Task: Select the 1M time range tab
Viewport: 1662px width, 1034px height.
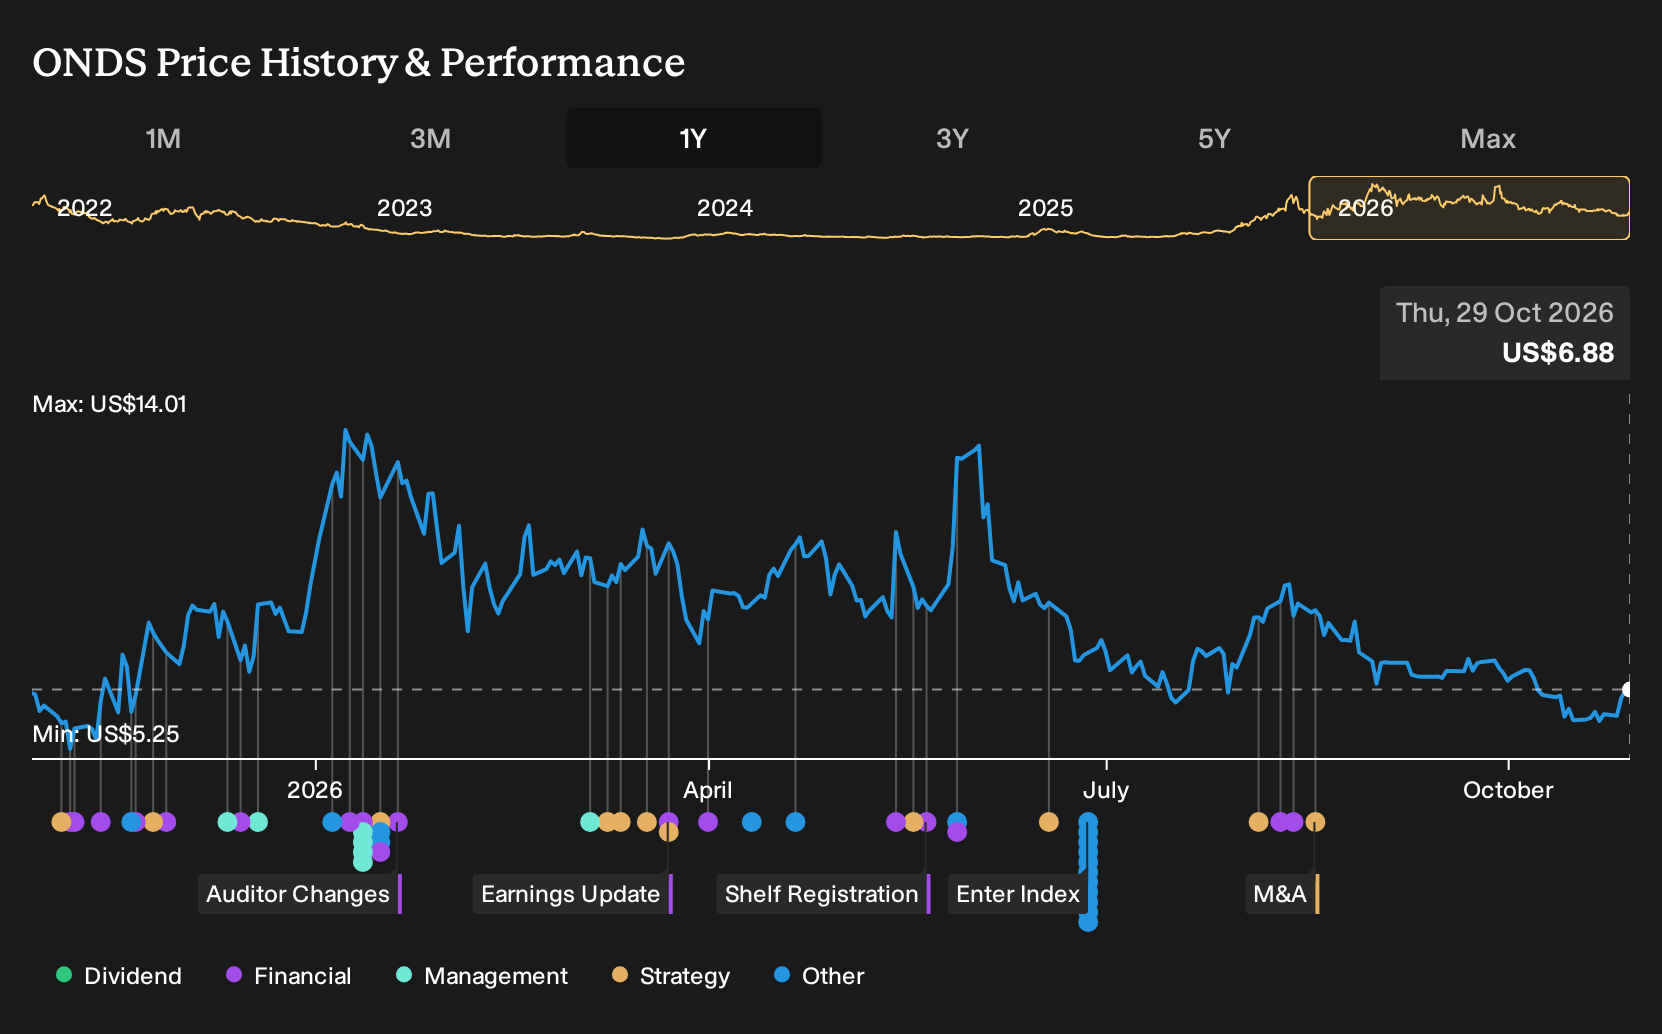Action: point(163,138)
